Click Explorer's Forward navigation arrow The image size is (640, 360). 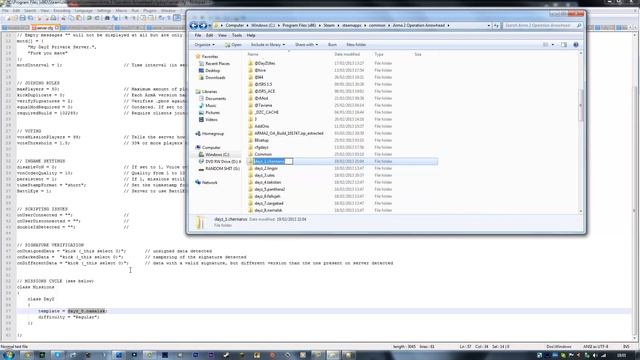coord(203,26)
